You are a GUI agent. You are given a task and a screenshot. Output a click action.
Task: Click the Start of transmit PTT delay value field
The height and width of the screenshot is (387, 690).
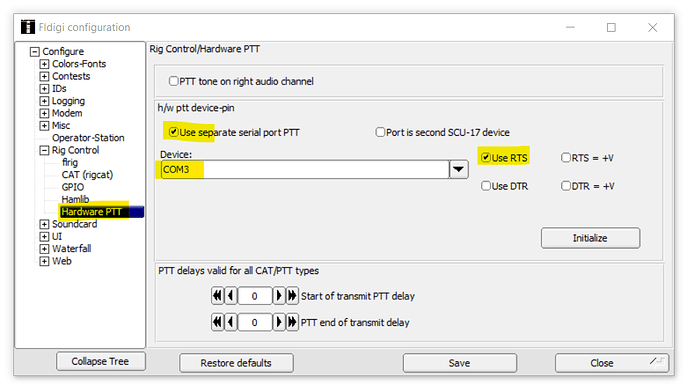(254, 296)
